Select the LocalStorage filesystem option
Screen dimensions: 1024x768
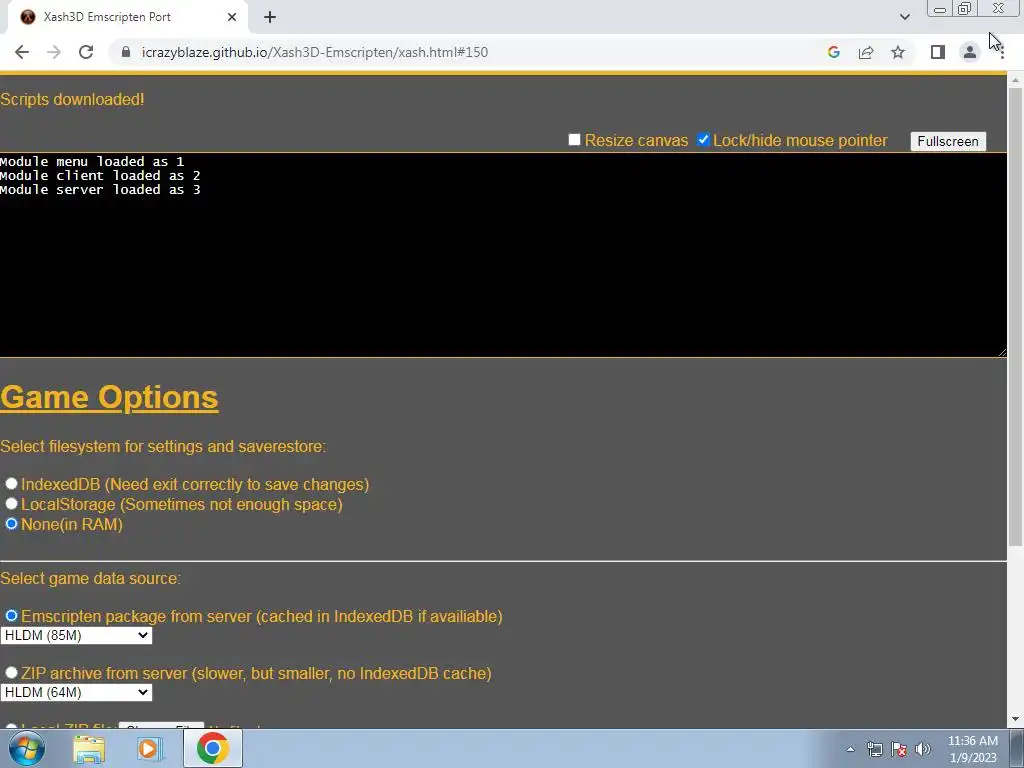click(x=11, y=504)
